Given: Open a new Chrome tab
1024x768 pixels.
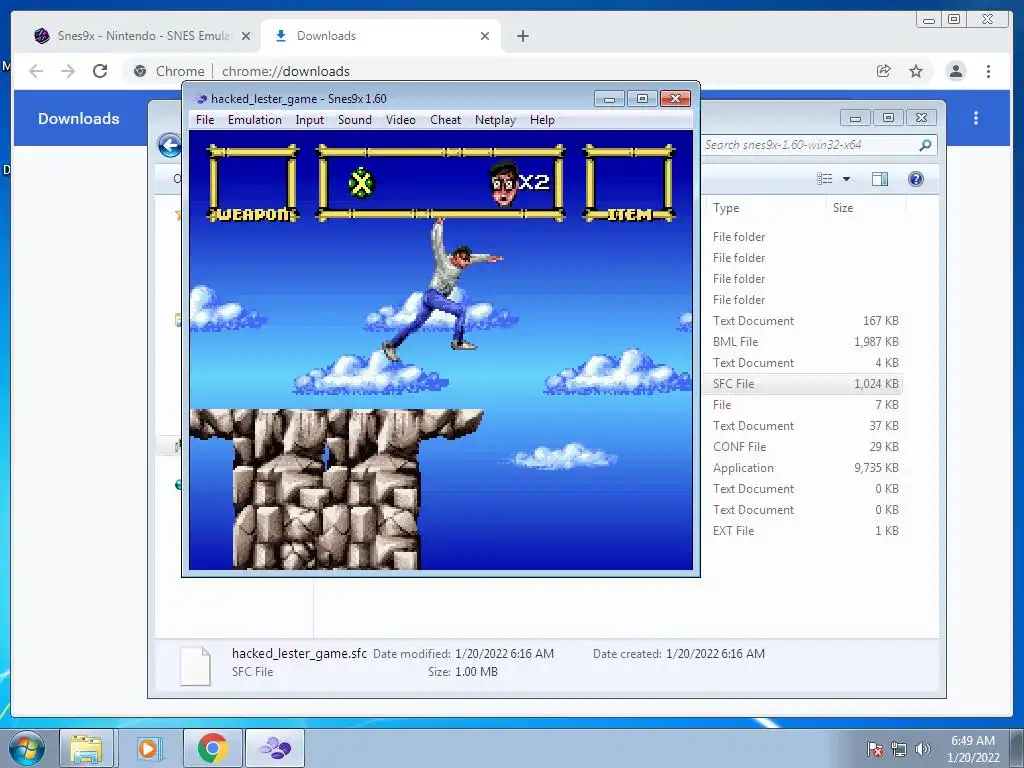Looking at the screenshot, I should pyautogui.click(x=522, y=36).
